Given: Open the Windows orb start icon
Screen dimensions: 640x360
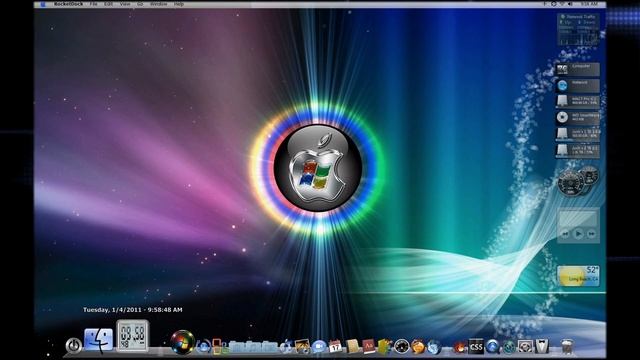Looking at the screenshot, I should coord(182,342).
